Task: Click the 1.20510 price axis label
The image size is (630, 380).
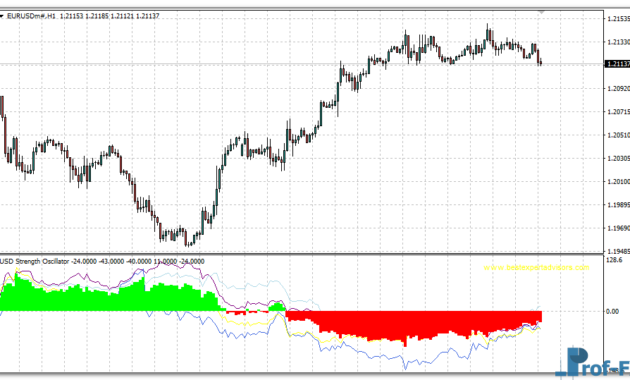Action: pyautogui.click(x=618, y=135)
